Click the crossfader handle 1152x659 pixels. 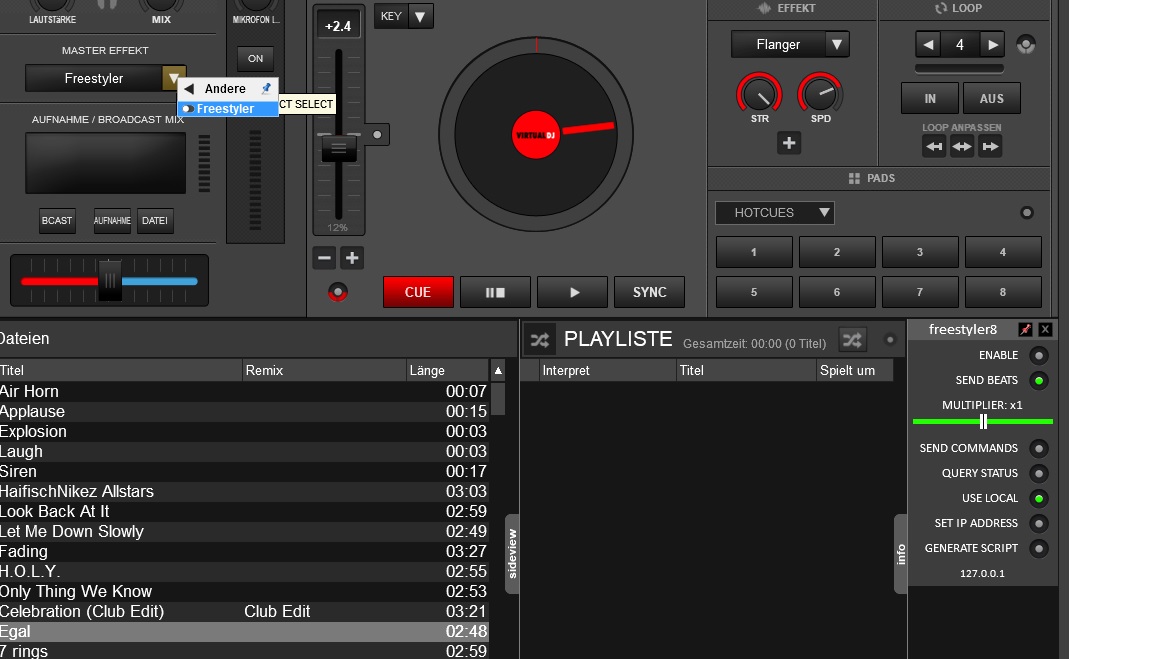click(x=110, y=281)
